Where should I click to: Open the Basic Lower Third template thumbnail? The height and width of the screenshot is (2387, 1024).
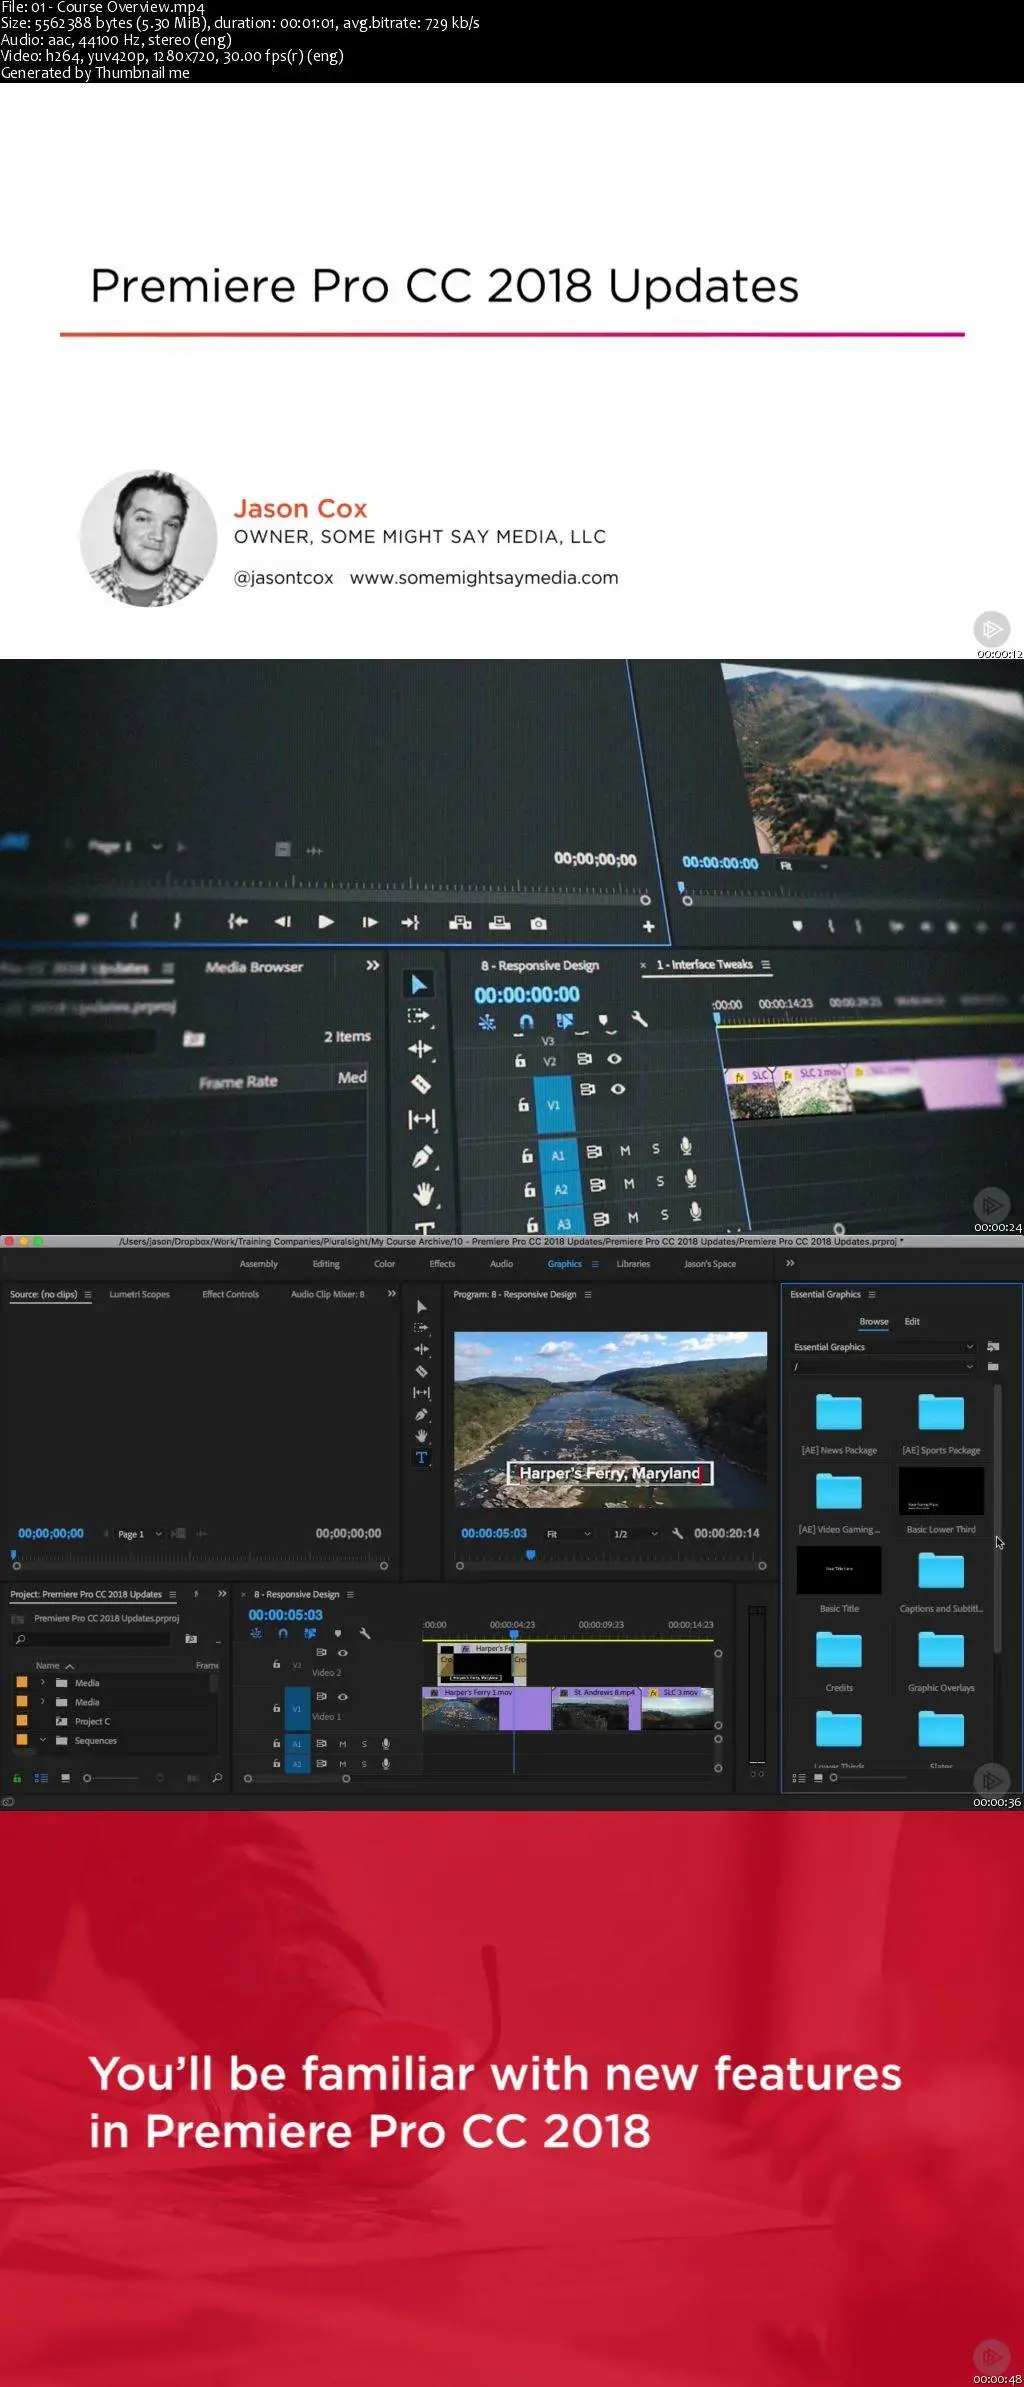941,1491
